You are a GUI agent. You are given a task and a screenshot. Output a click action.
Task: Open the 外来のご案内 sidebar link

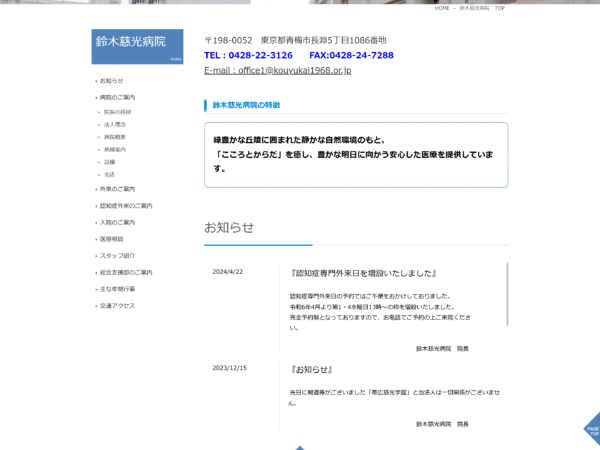coord(117,189)
